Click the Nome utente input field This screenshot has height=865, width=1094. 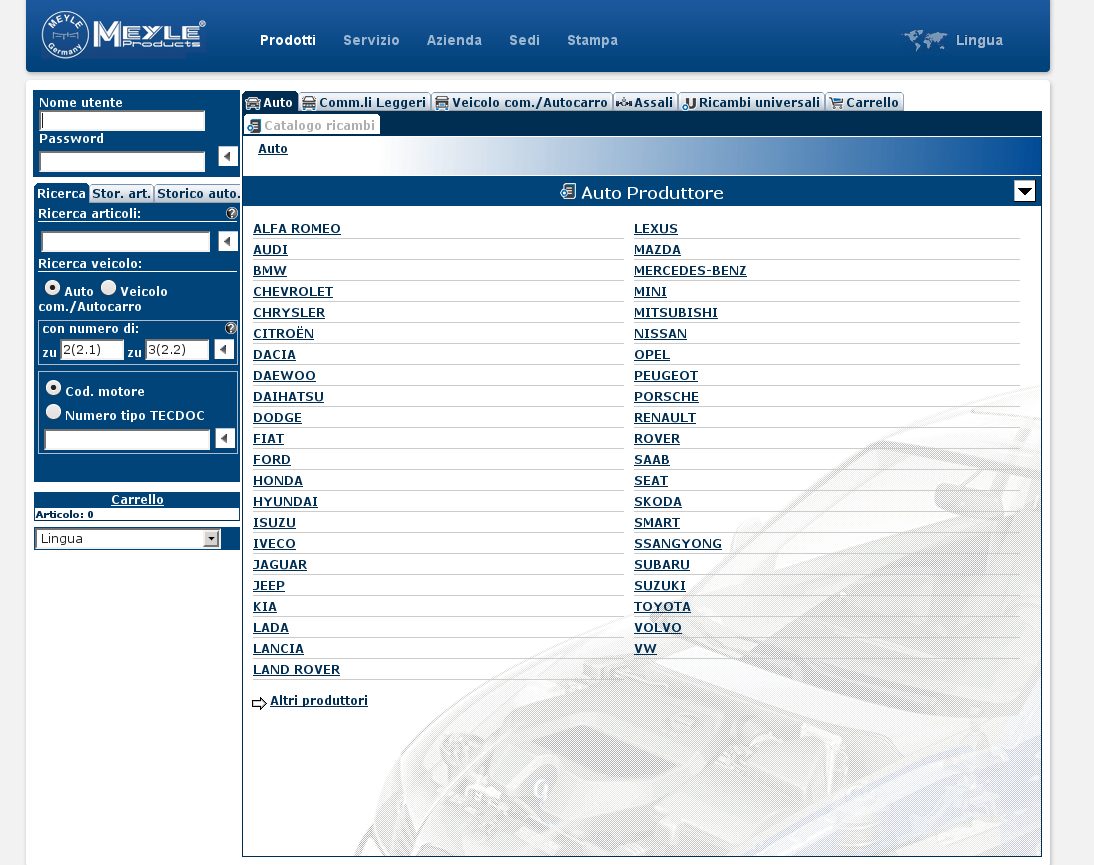click(123, 121)
